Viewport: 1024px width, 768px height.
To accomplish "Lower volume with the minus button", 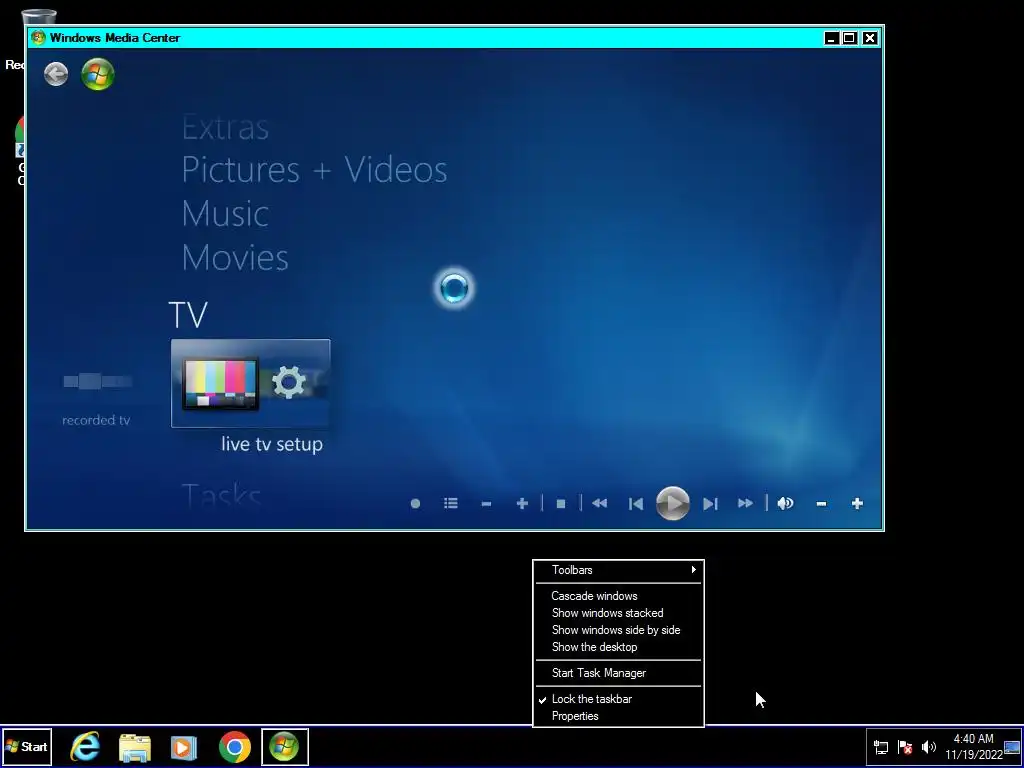I will (x=822, y=504).
